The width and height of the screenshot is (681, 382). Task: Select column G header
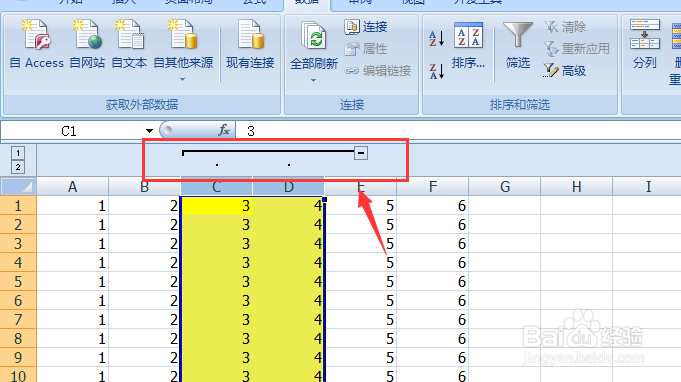point(505,187)
